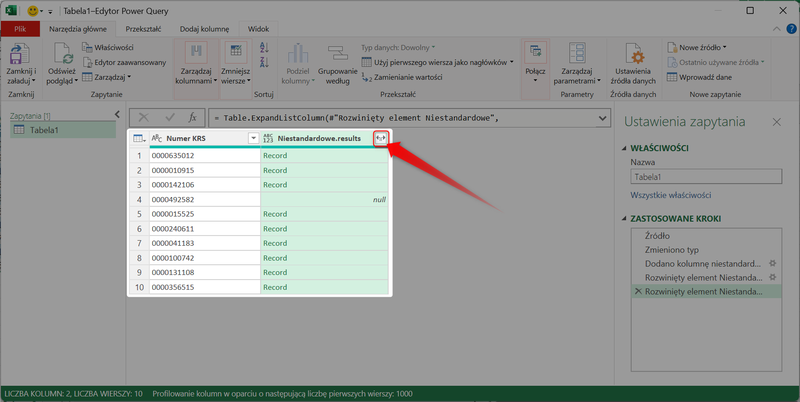This screenshot has width=800, height=402.
Task: Switch to the Narzędzia główne tab
Action: coord(78,29)
